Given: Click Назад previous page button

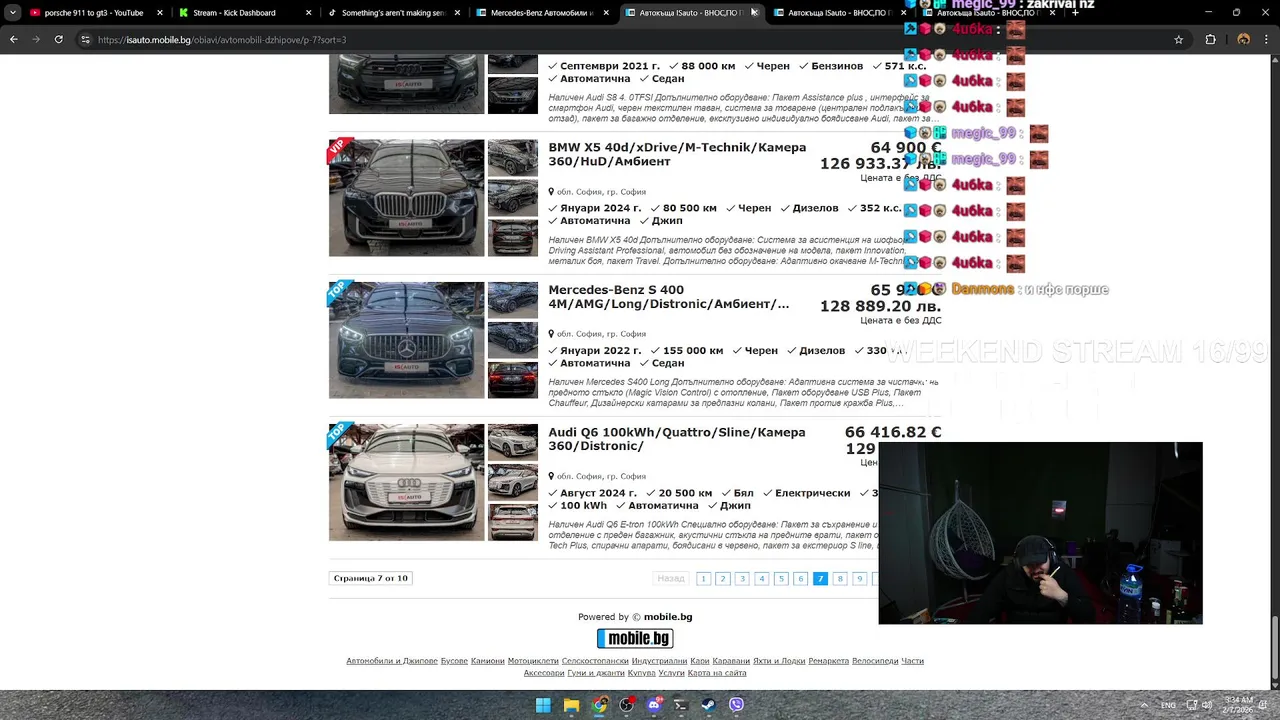Looking at the screenshot, I should (671, 578).
